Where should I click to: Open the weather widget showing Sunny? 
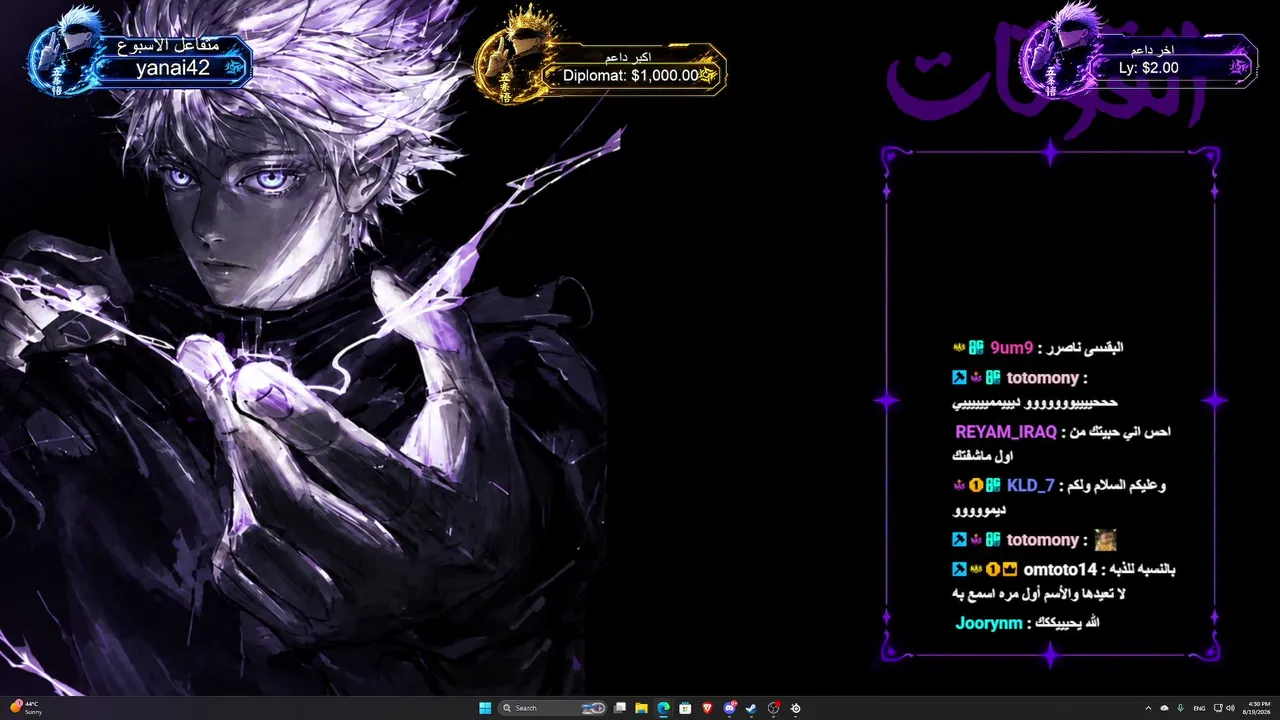tap(25, 708)
